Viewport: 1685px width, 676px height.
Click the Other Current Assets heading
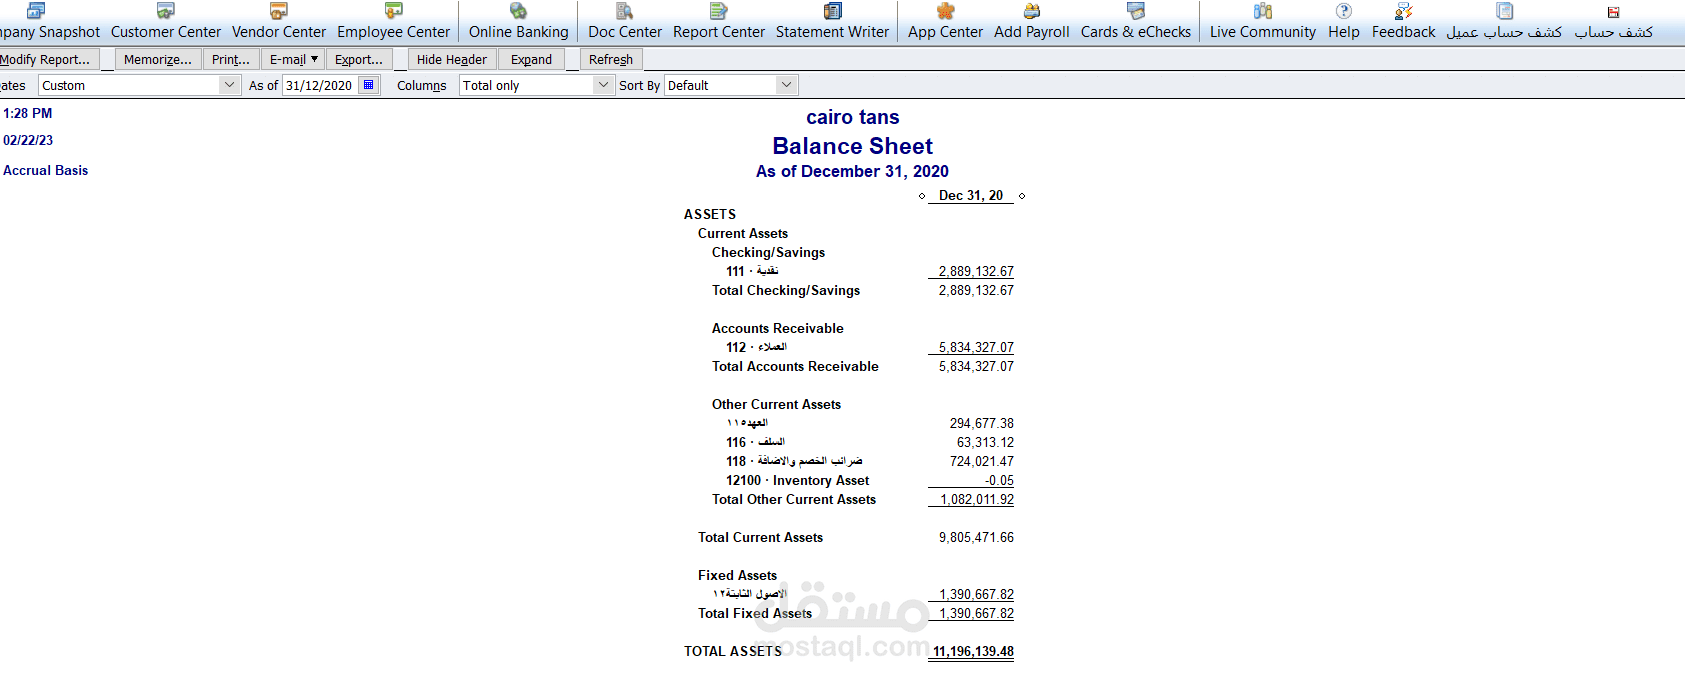pyautogui.click(x=776, y=405)
